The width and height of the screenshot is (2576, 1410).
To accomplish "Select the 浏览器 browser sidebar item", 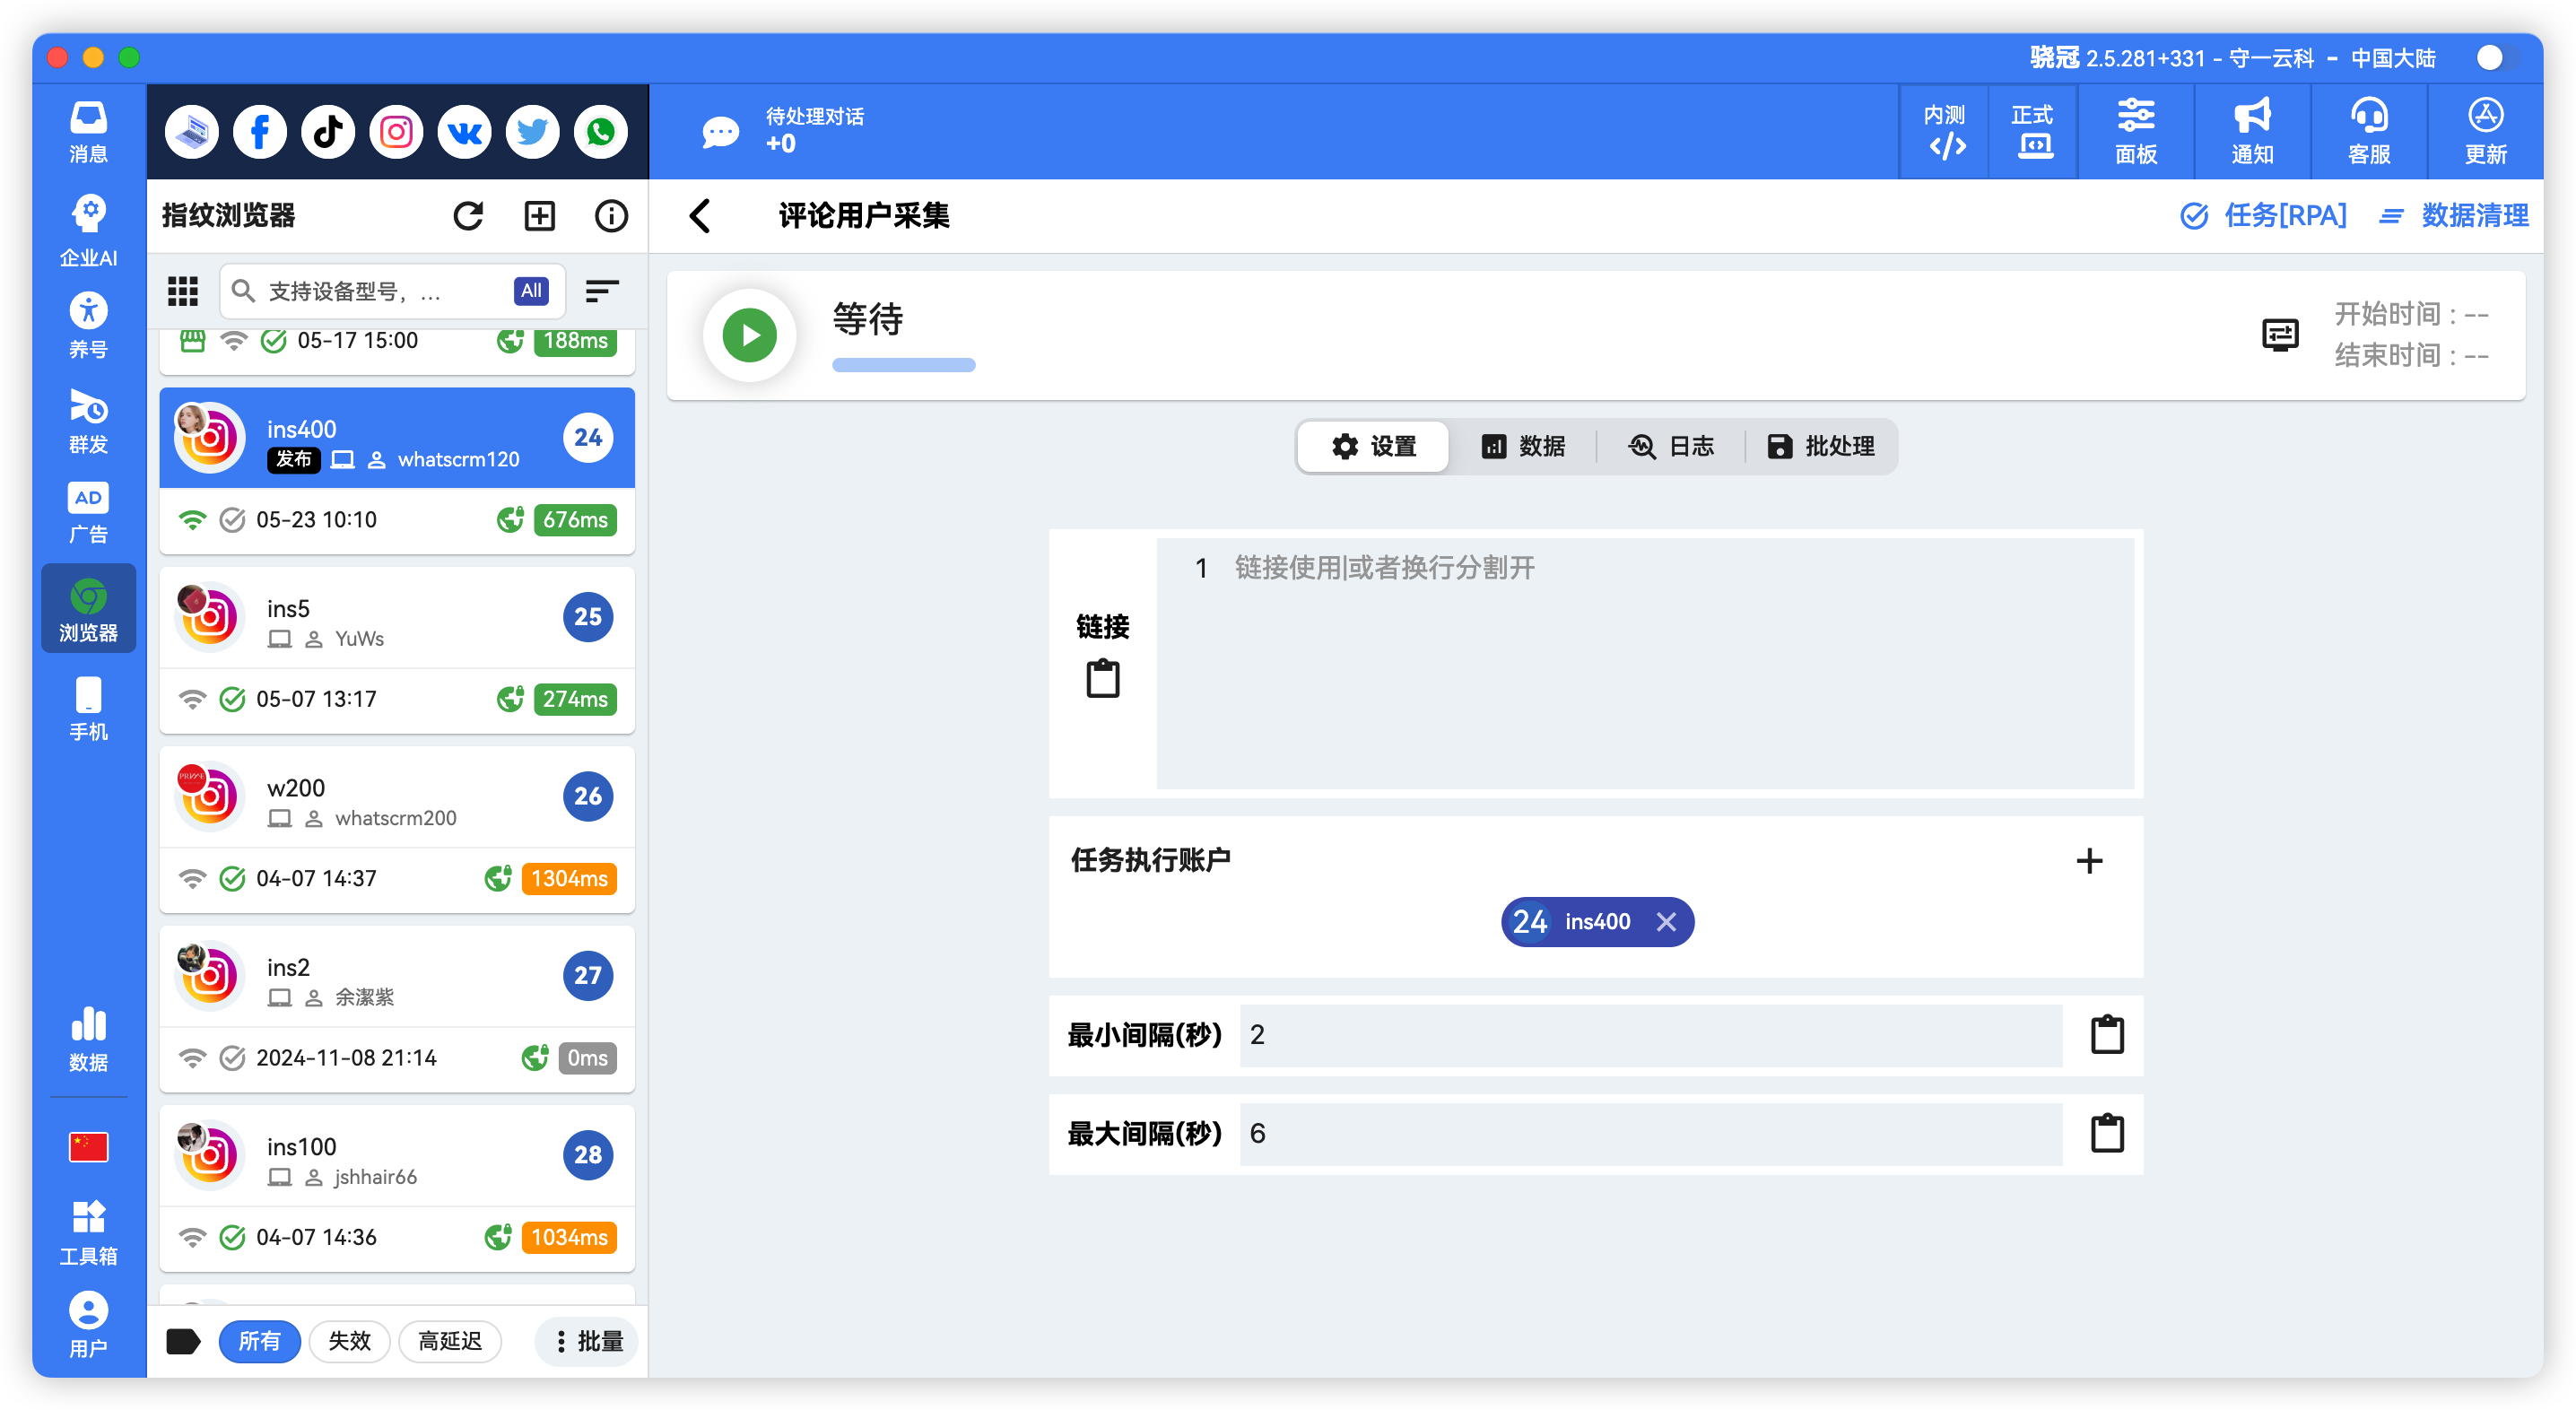I will pyautogui.click(x=88, y=608).
